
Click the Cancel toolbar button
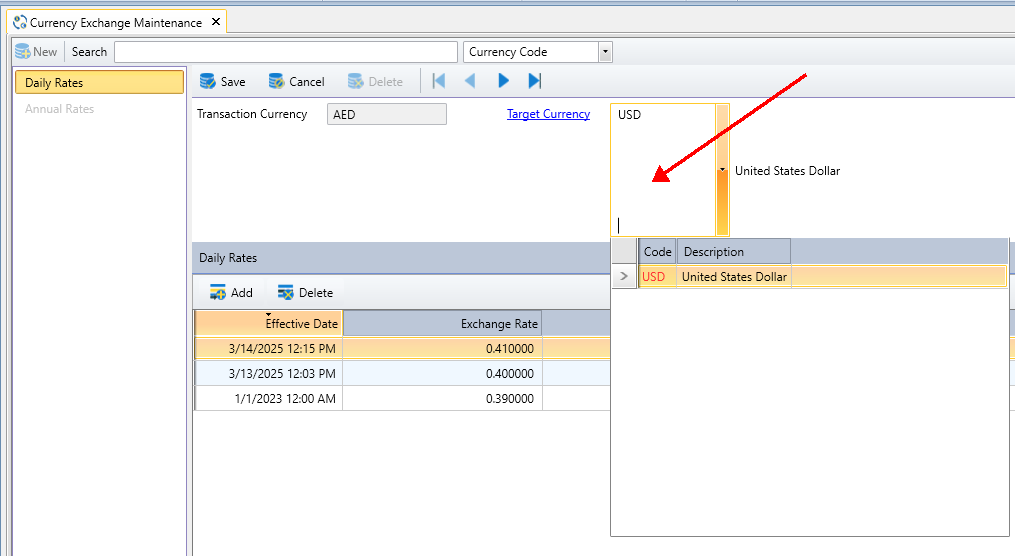coord(296,82)
